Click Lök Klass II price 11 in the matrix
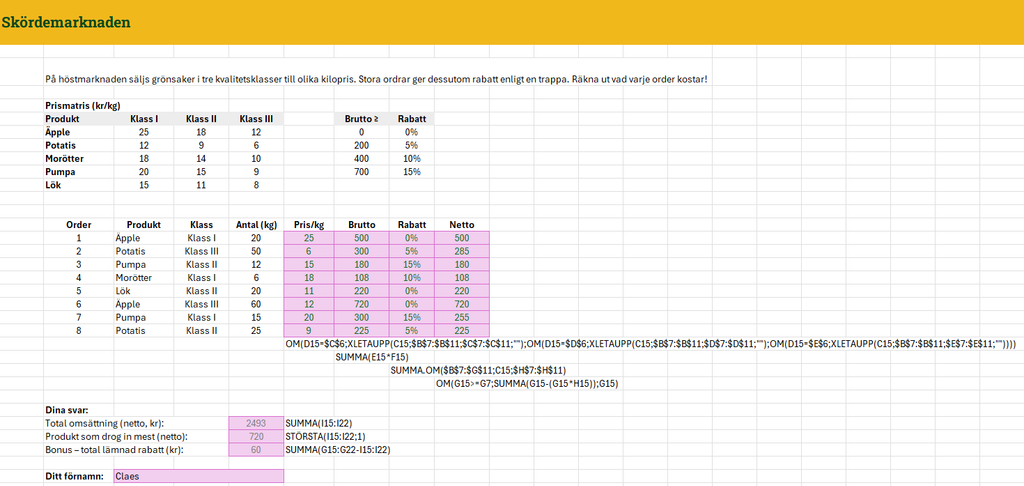Image resolution: width=1024 pixels, height=486 pixels. coord(202,185)
